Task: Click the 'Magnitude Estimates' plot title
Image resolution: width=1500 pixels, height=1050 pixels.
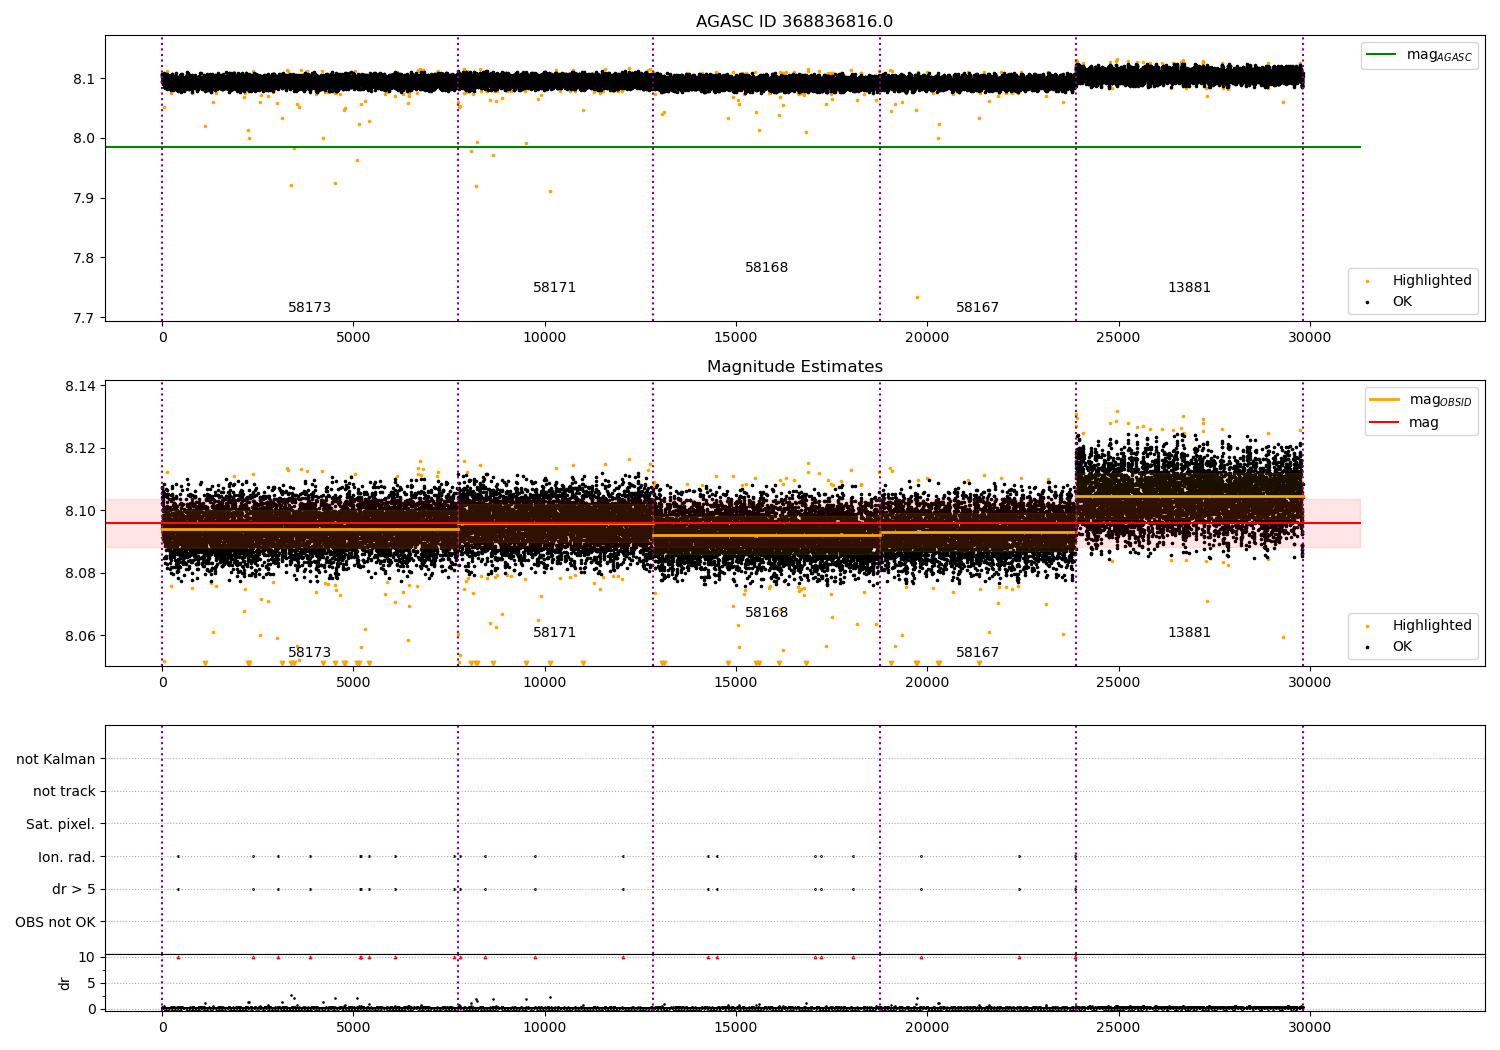Action: 795,367
